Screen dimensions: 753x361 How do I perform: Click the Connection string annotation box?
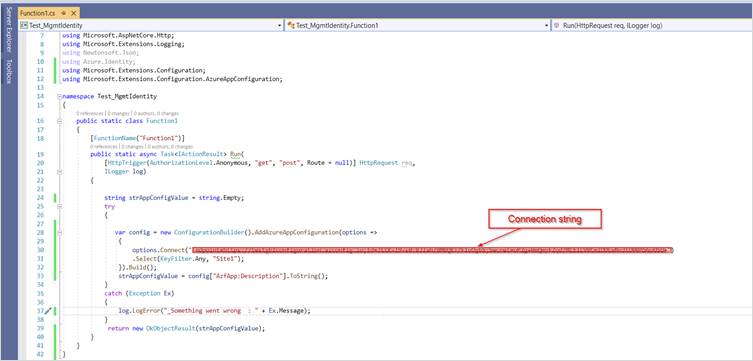[x=545, y=219]
